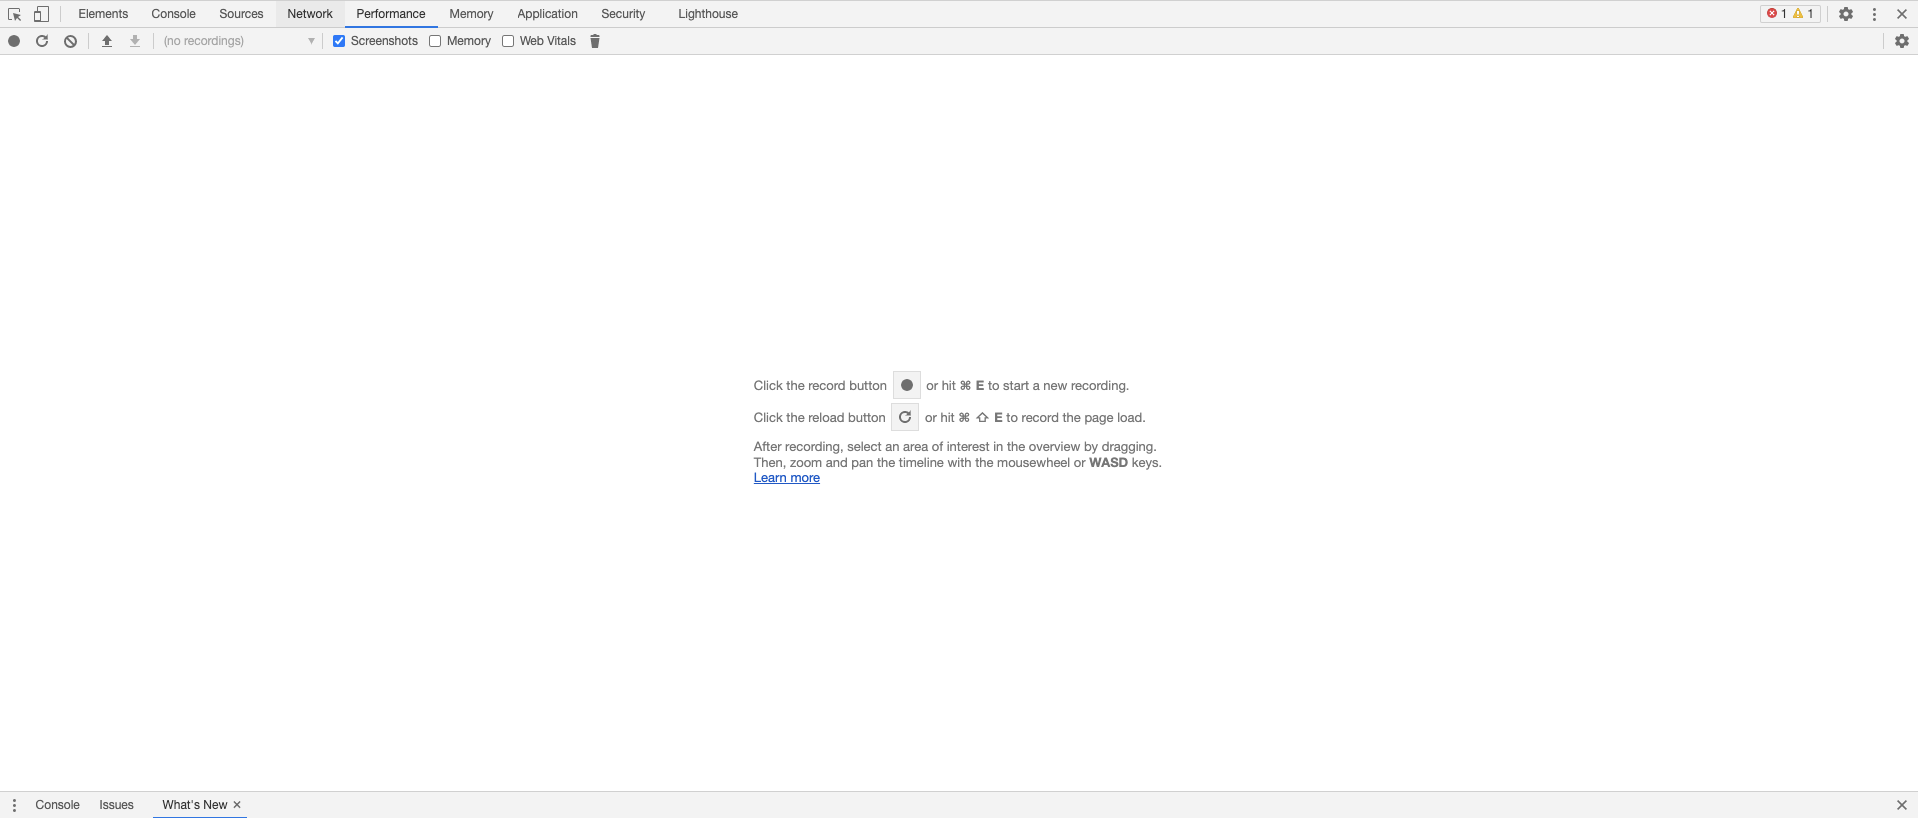
Task: Click the yellow warning count badge
Action: [x=1804, y=14]
